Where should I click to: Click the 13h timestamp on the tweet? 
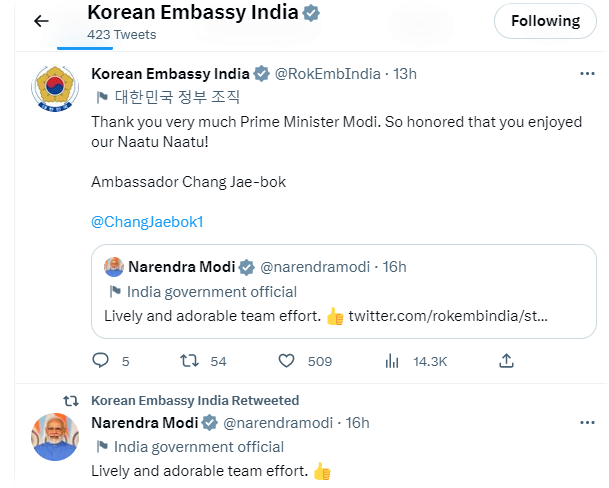(405, 74)
